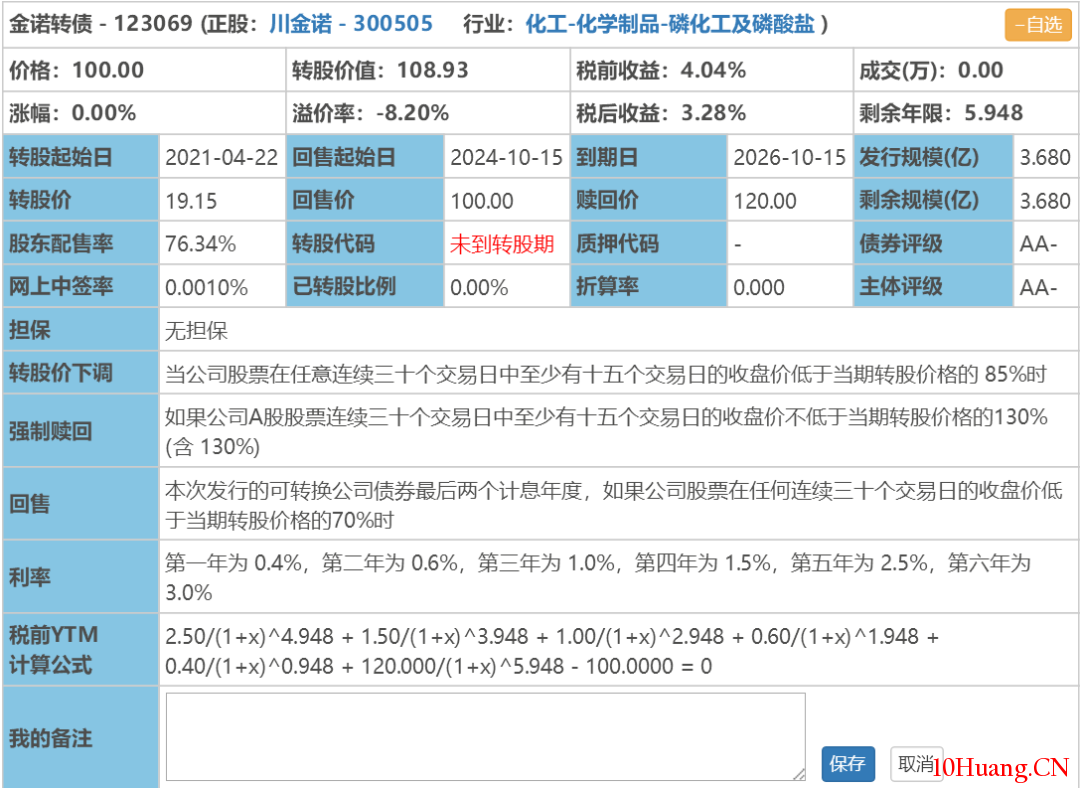1080x788 pixels.
Task: Click the 转股价下调 row label
Action: (81, 373)
